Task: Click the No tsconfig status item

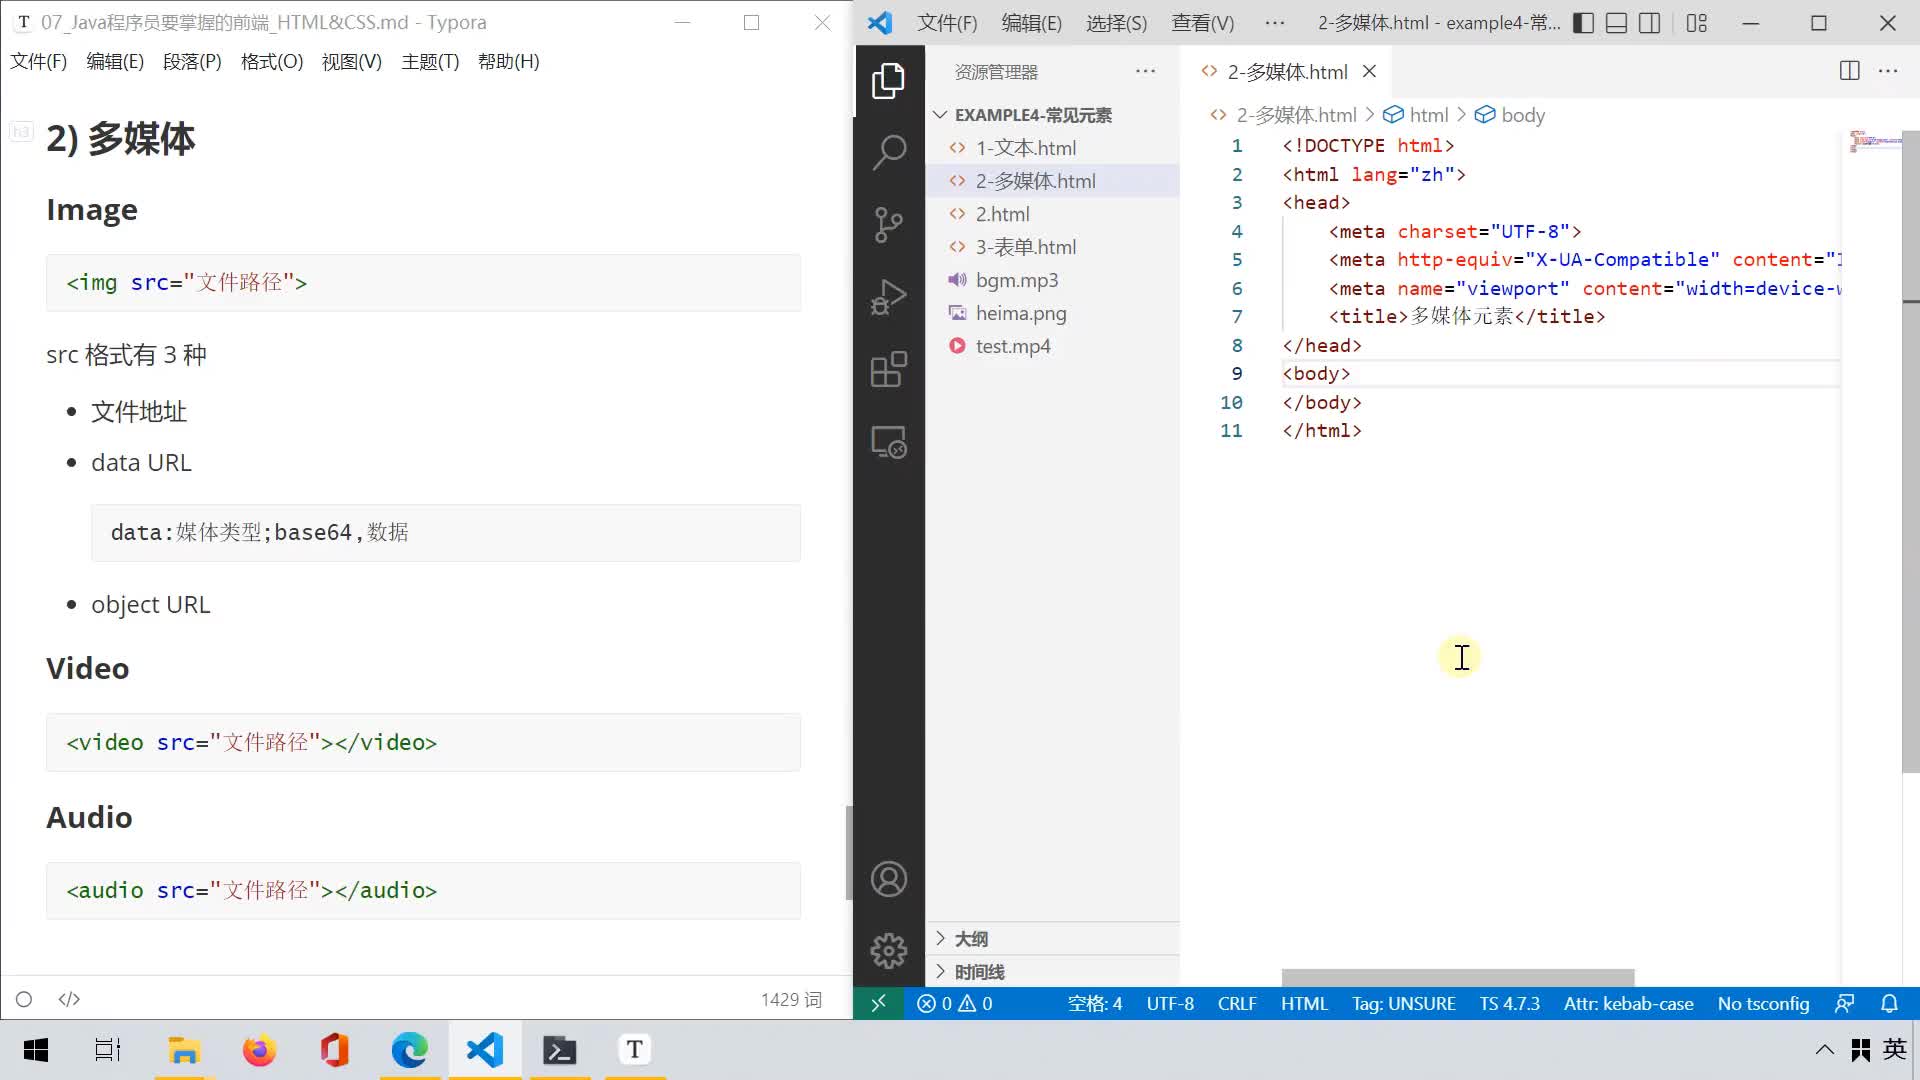Action: pos(1763,1003)
